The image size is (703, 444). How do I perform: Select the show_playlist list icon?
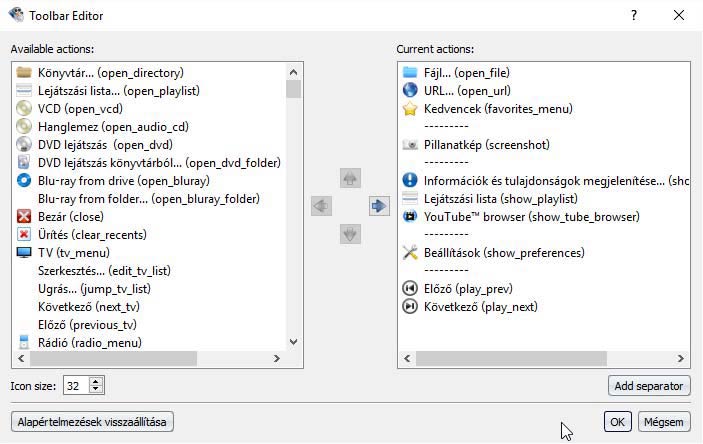pyautogui.click(x=410, y=199)
